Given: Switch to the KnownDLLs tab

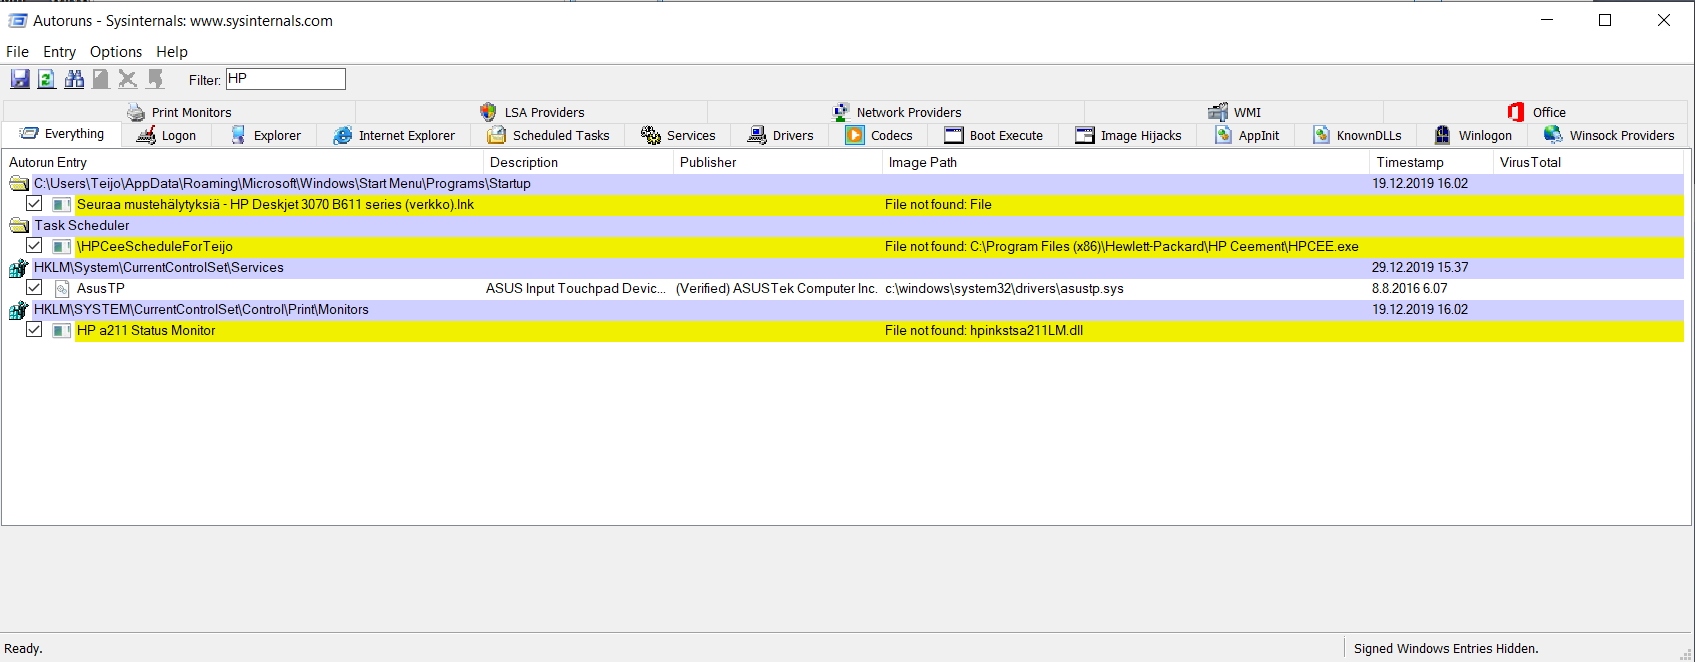Looking at the screenshot, I should pyautogui.click(x=1356, y=135).
